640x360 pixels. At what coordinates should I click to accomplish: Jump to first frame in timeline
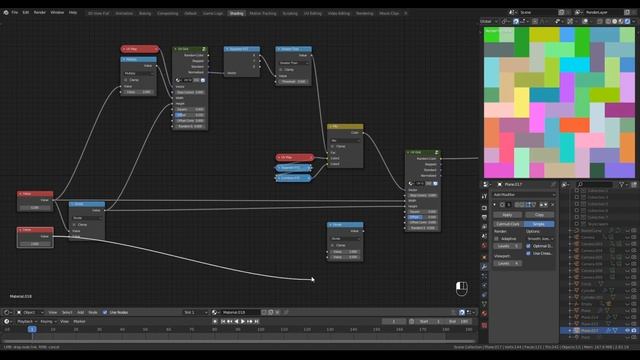(x=223, y=321)
